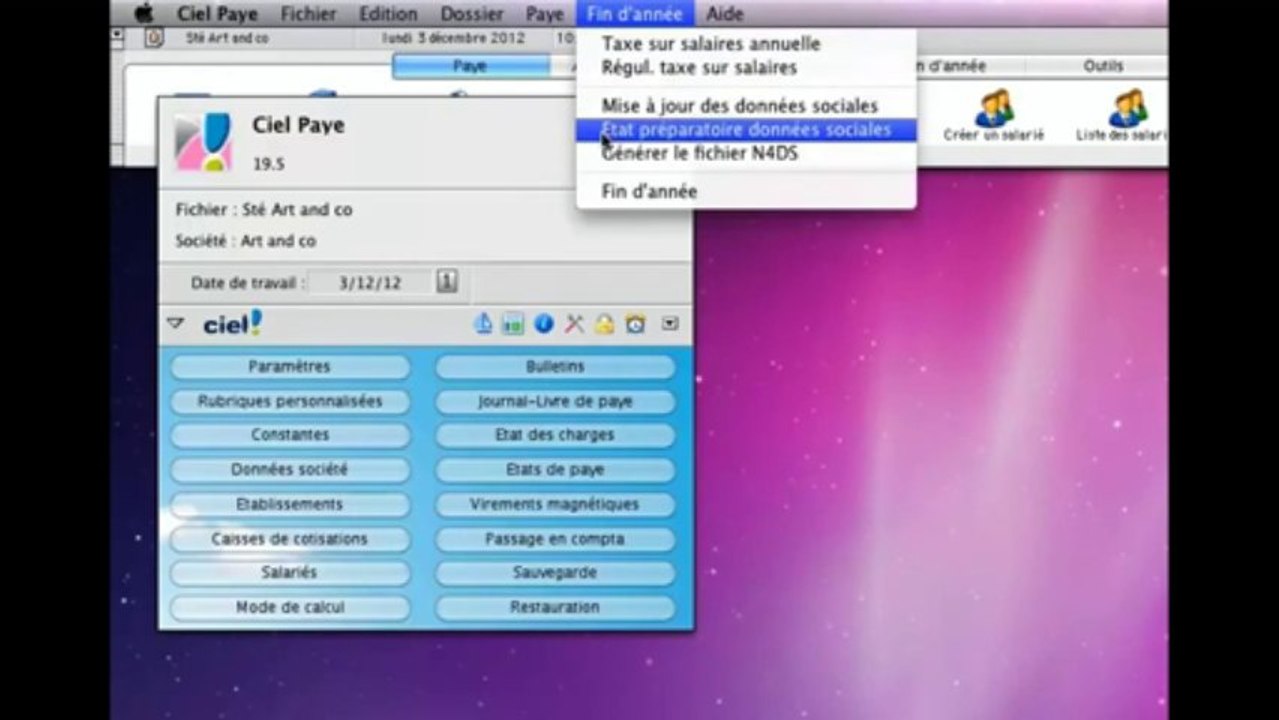Click the Ciel Paye application logo
Viewport: 1279px width, 720px height.
(204, 142)
